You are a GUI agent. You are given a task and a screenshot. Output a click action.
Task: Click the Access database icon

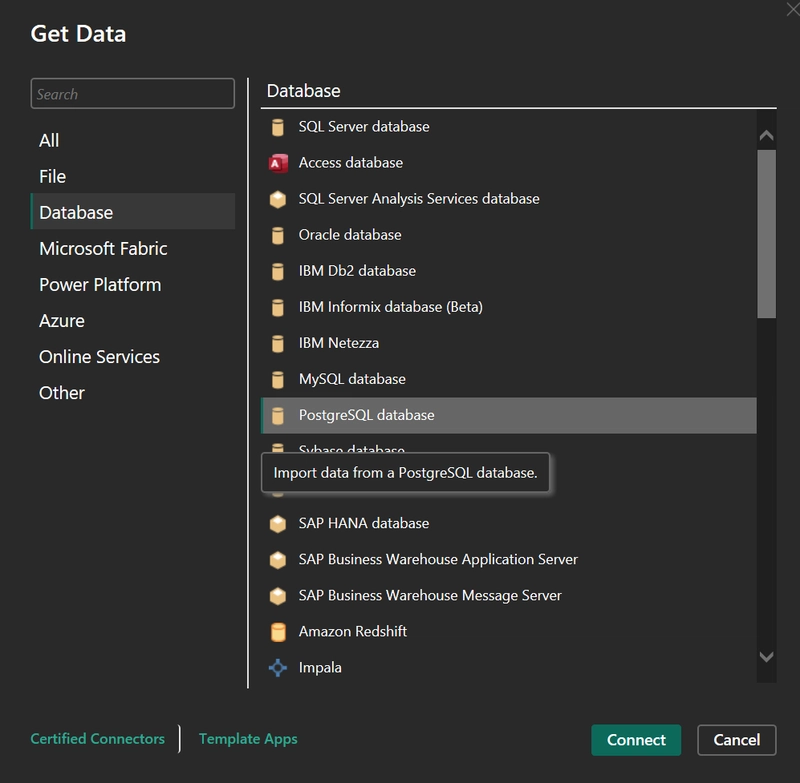(278, 163)
